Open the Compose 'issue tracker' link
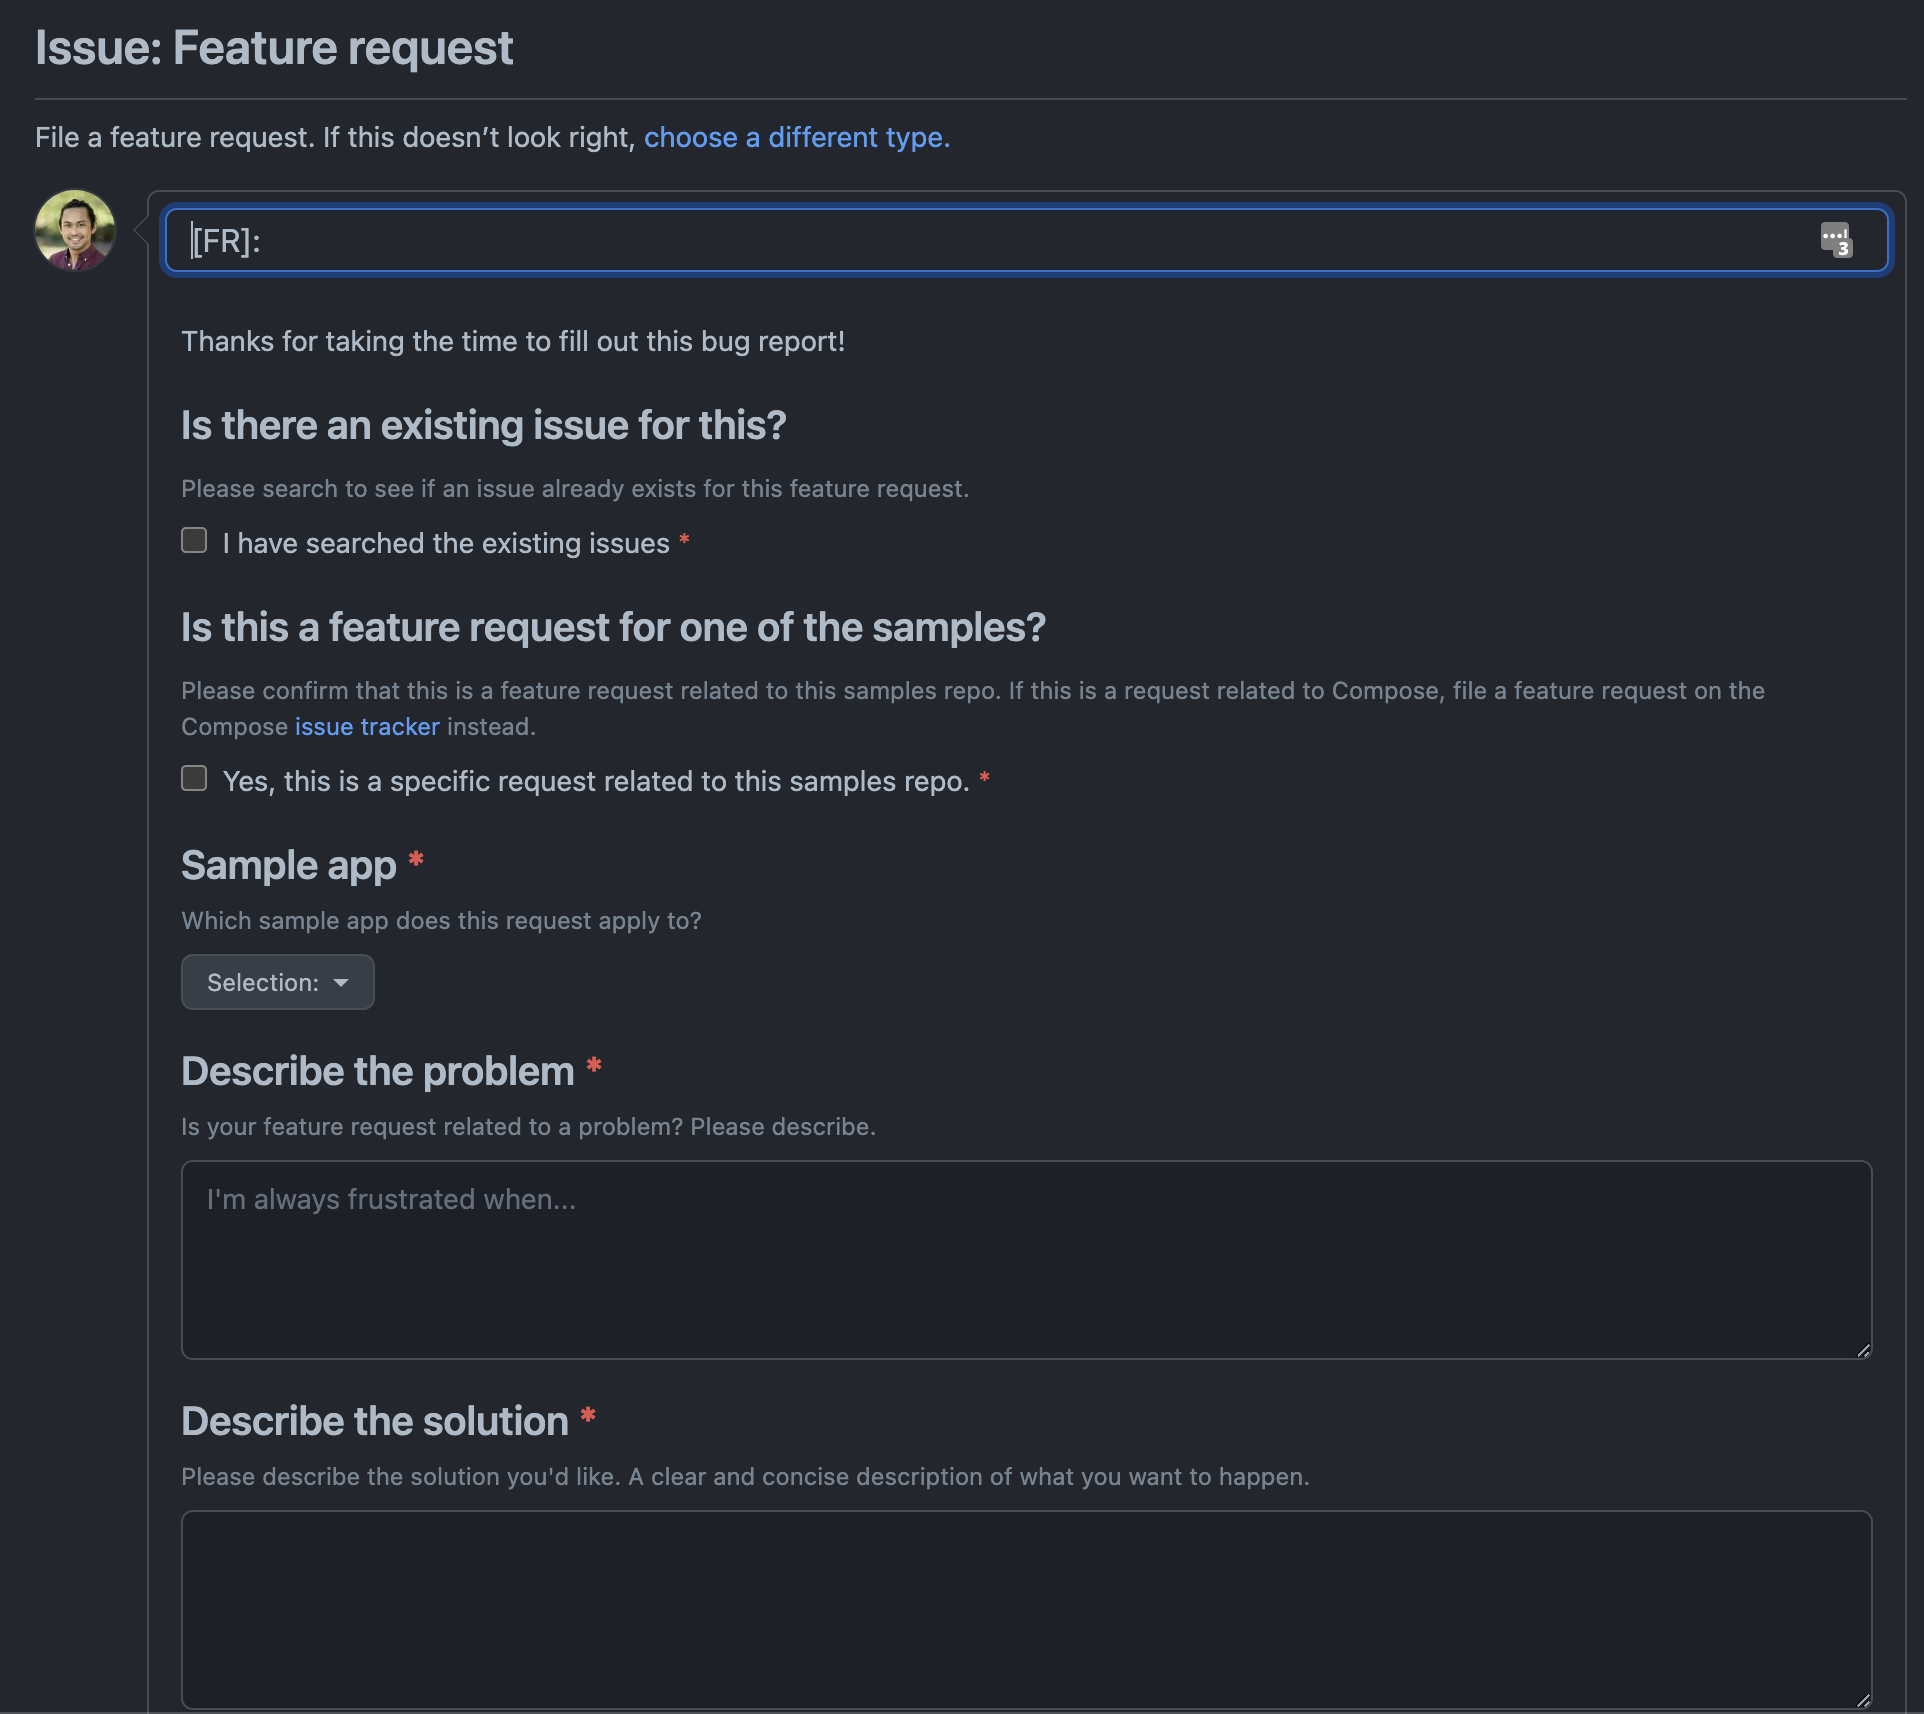 coord(367,727)
